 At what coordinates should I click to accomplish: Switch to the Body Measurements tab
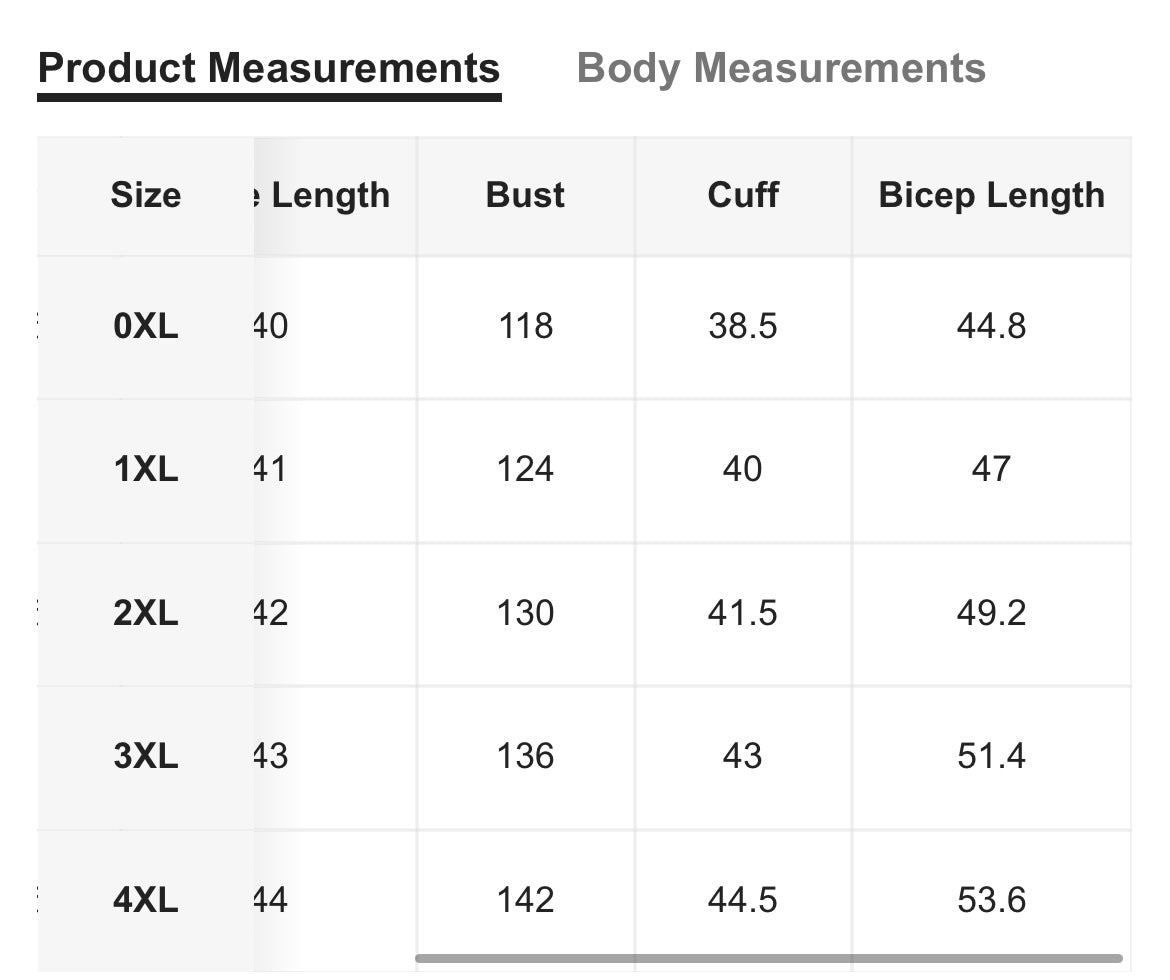(781, 69)
